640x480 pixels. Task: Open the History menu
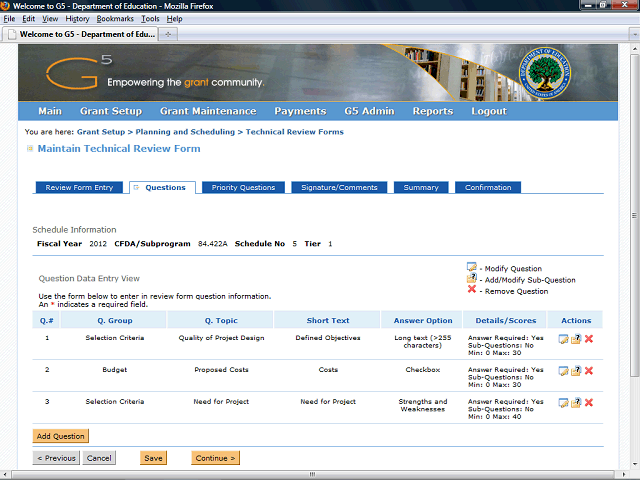77,19
